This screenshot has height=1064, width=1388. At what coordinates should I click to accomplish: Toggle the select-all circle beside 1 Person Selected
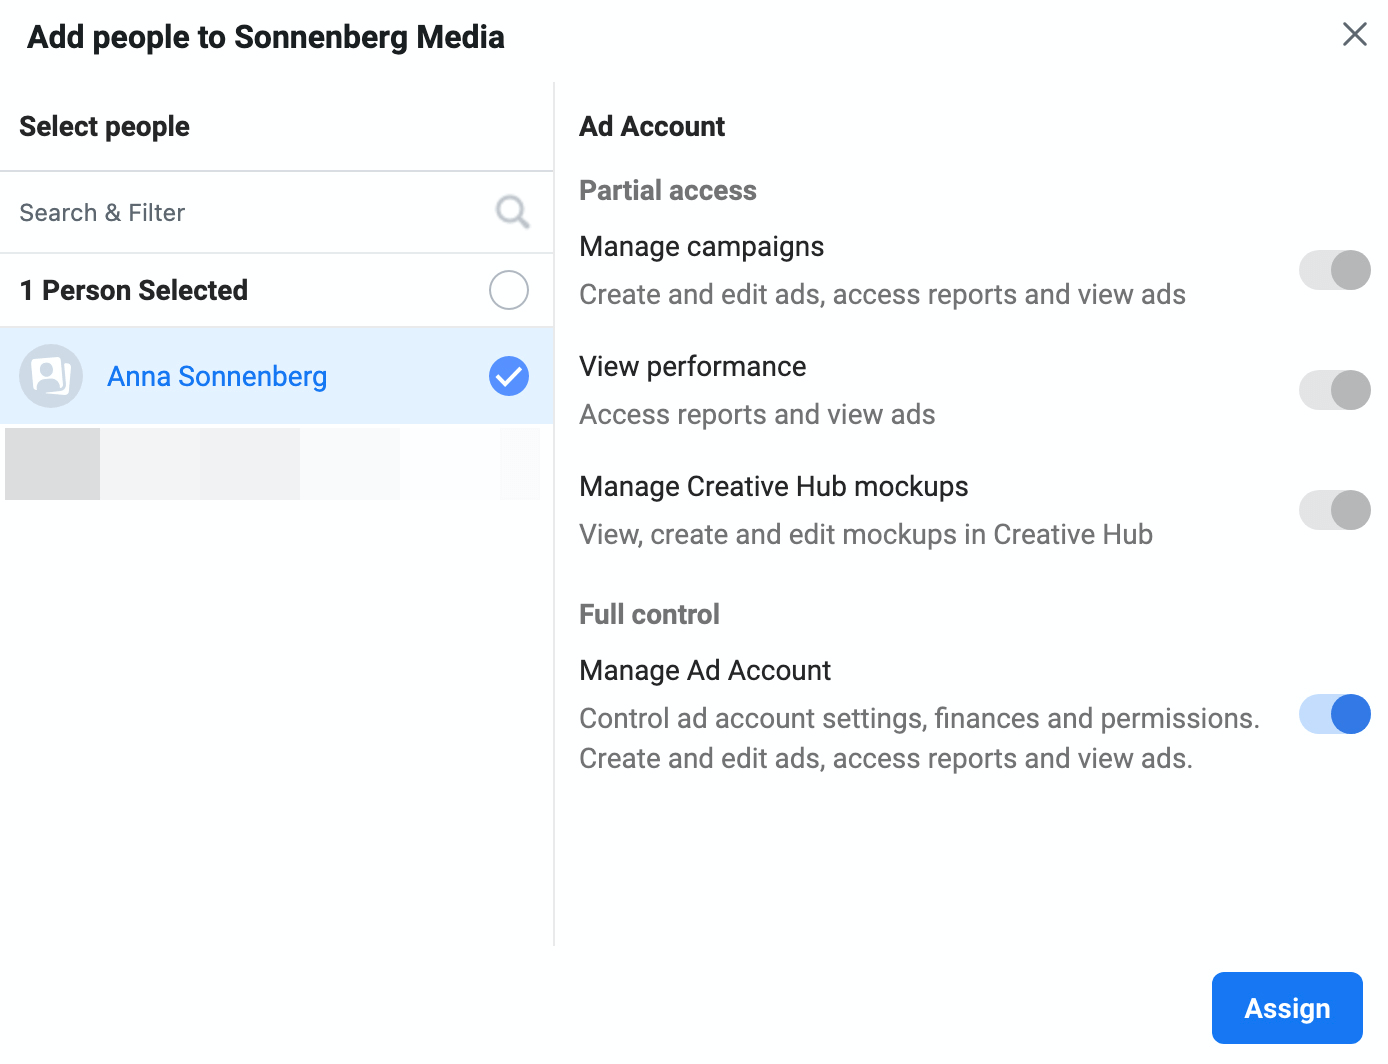pyautogui.click(x=508, y=290)
